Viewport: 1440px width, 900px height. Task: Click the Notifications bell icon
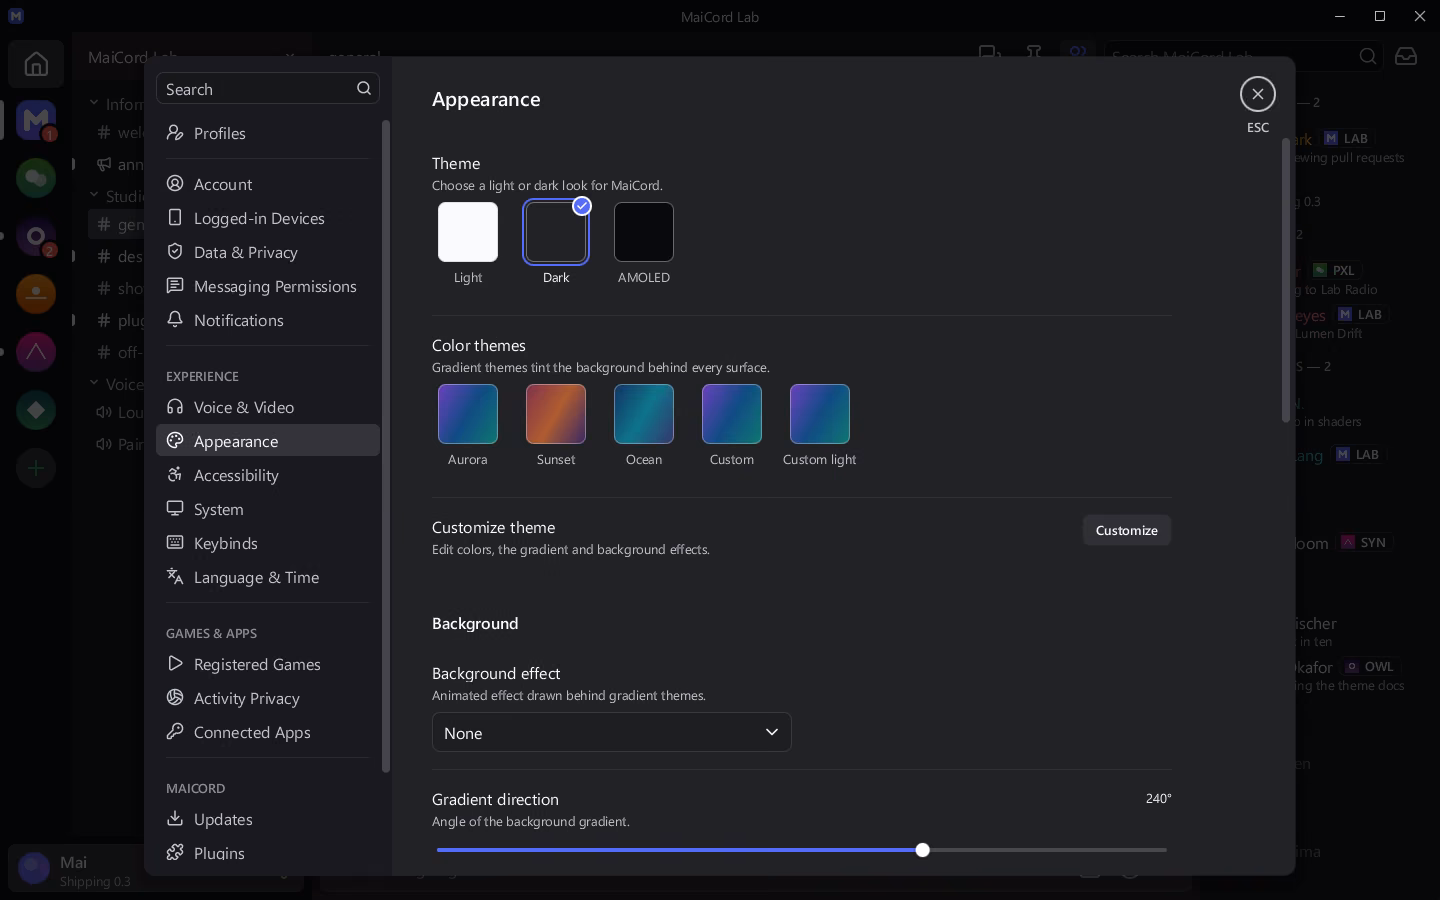tap(175, 320)
